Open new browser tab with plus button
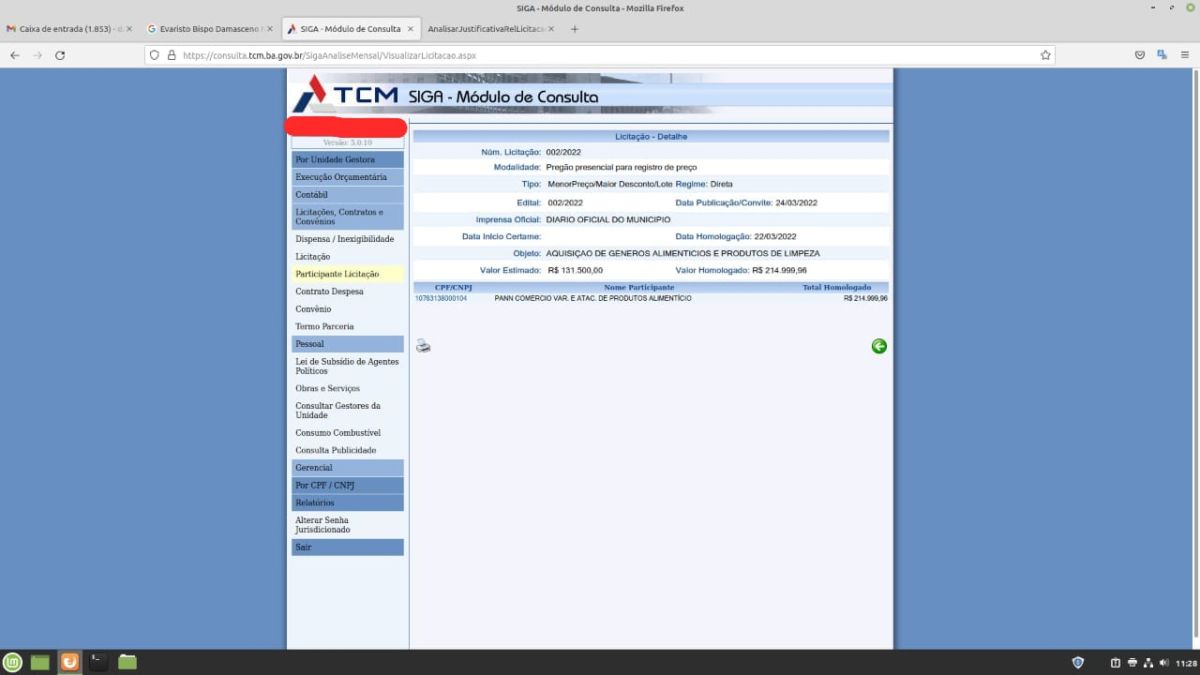This screenshot has width=1200, height=675. pyautogui.click(x=574, y=29)
